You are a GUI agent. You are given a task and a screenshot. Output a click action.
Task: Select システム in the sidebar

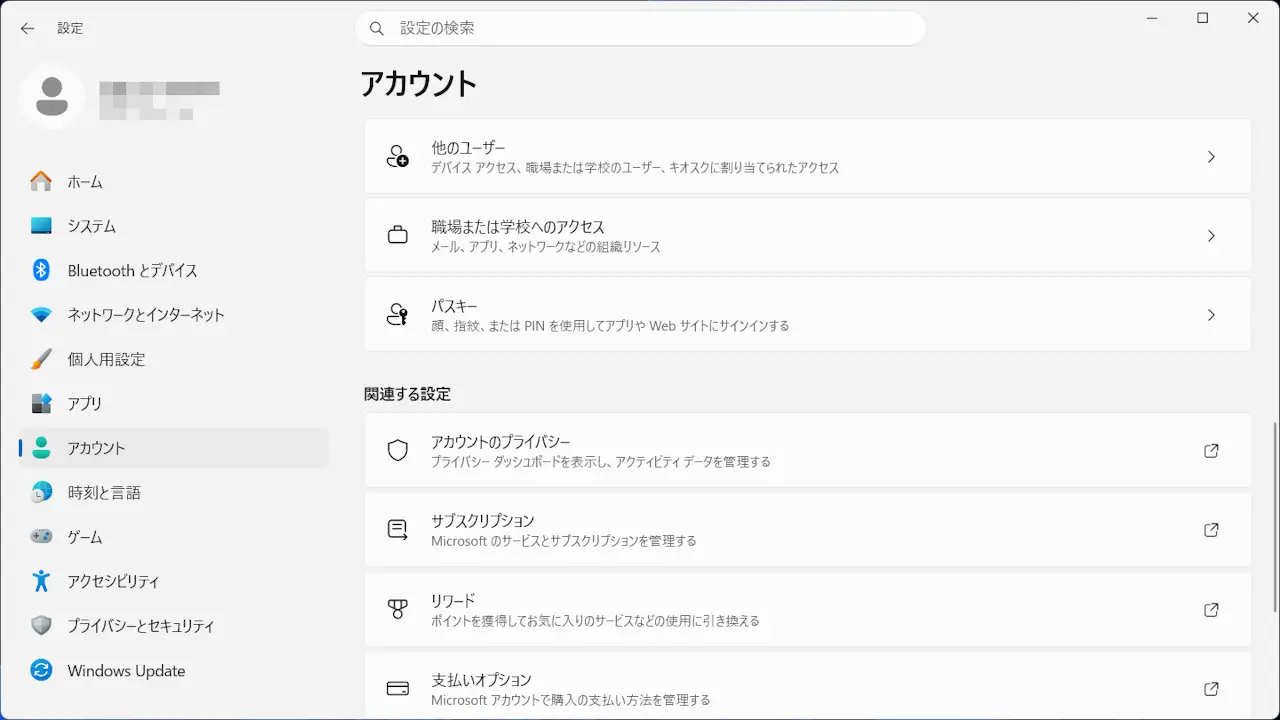click(91, 226)
